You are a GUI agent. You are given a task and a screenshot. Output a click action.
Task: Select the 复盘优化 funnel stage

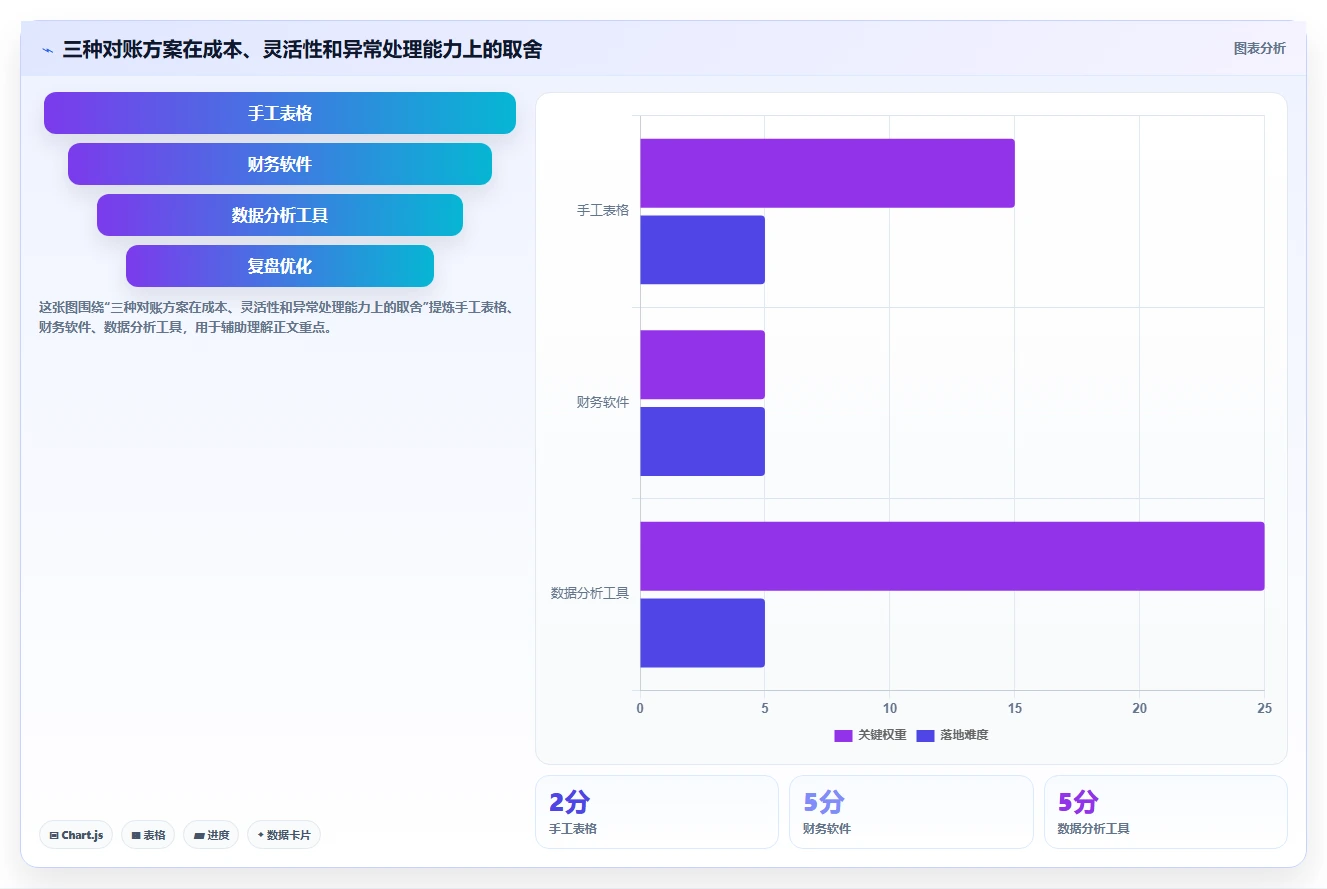coord(280,266)
